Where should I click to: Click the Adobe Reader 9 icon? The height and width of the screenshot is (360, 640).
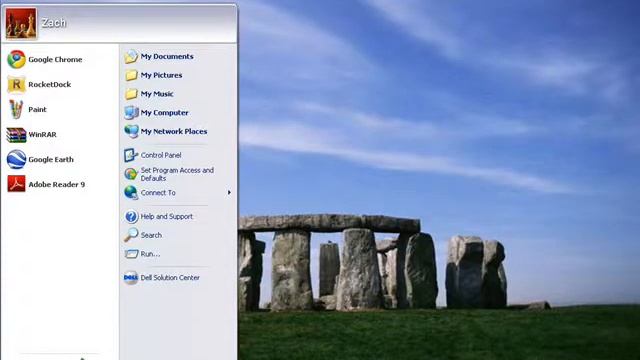[x=16, y=184]
